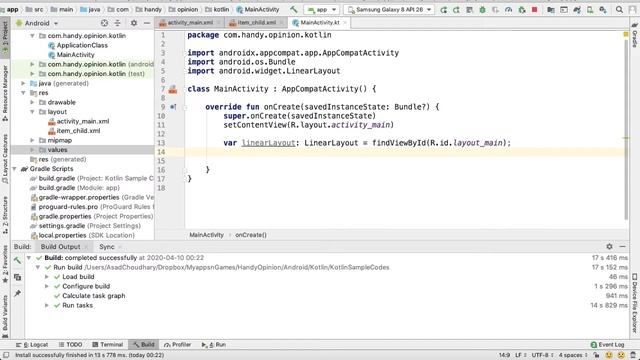
Task: Expand java (generated) folder
Action: pyautogui.click(x=23, y=83)
